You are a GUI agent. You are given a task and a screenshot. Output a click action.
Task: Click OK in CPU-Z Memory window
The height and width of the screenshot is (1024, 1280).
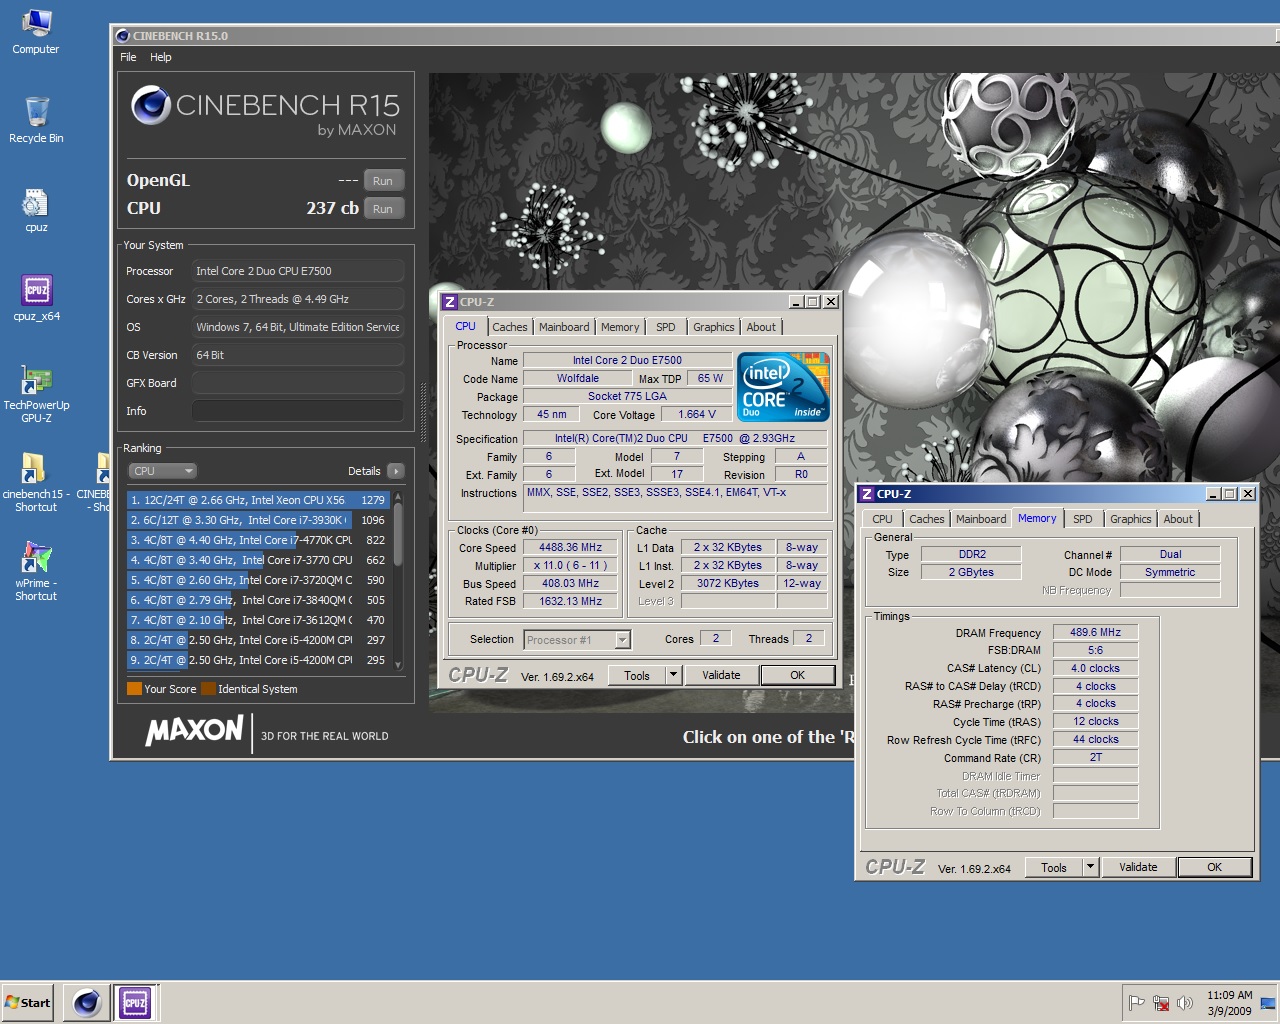click(1215, 867)
